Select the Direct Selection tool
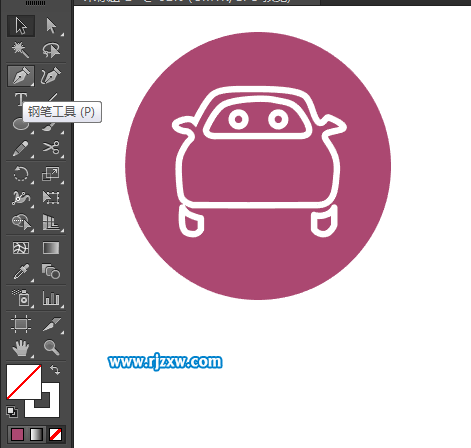 [x=51, y=26]
